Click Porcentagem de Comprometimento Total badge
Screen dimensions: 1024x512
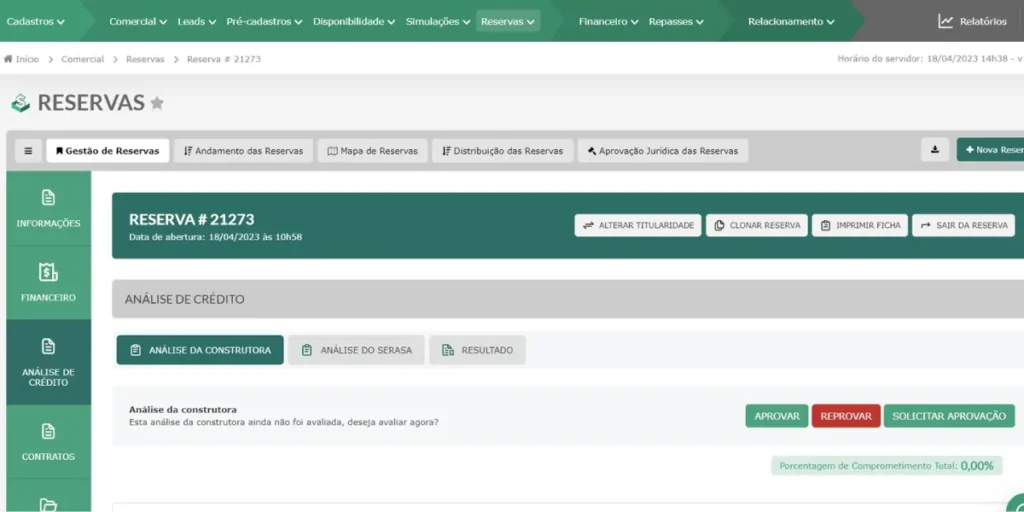pos(886,466)
